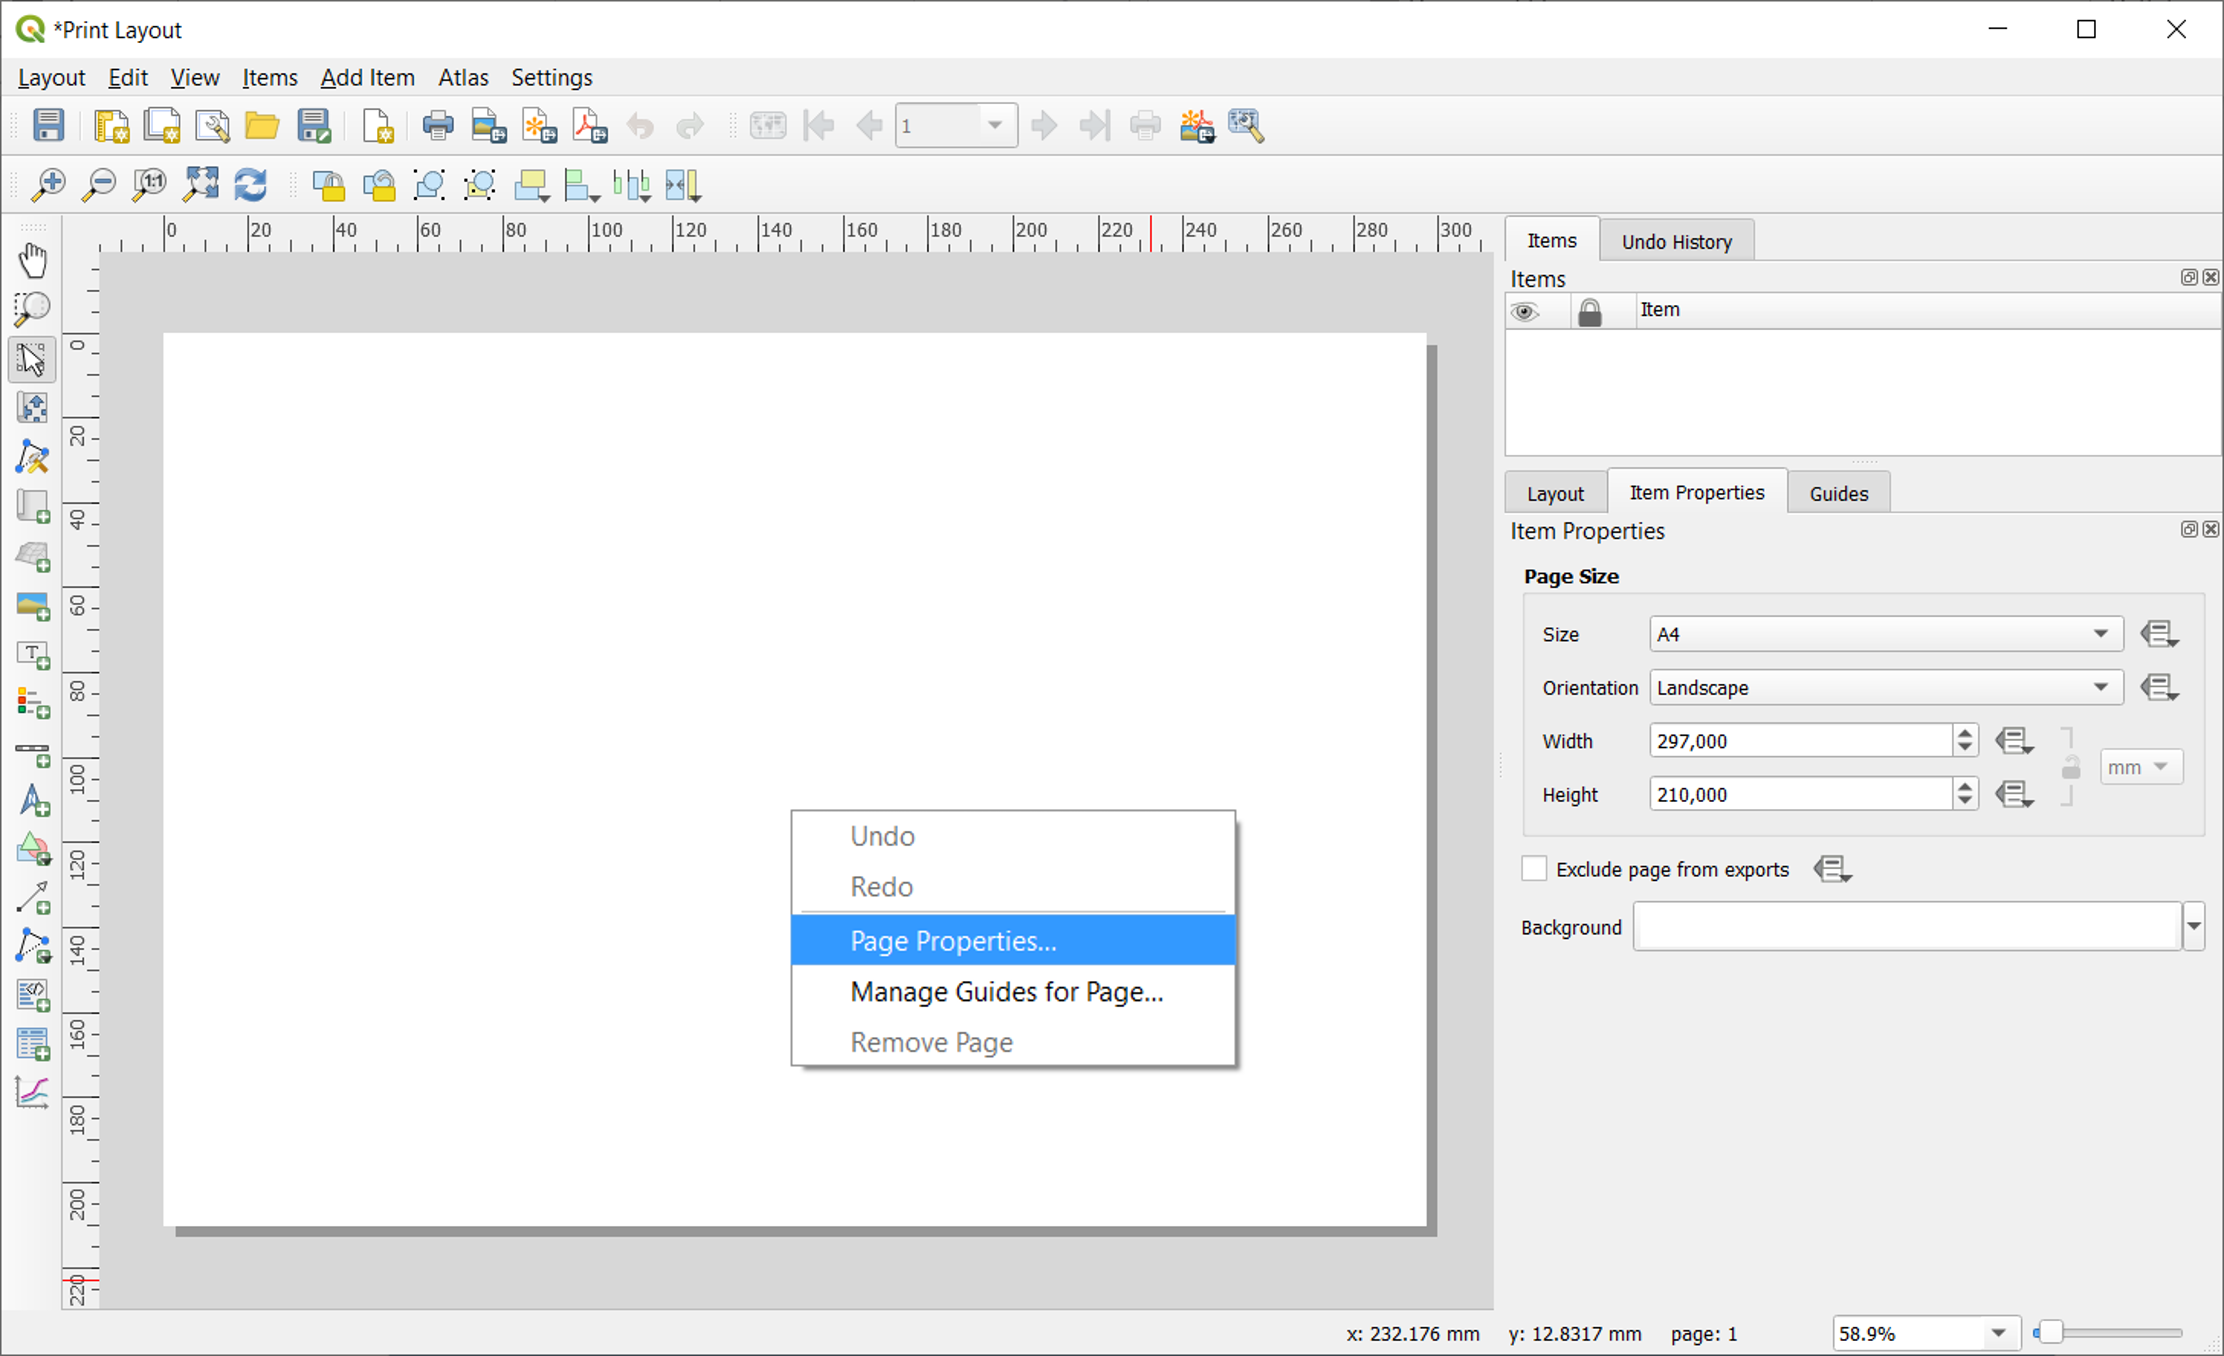Image resolution: width=2224 pixels, height=1356 pixels.
Task: Activate the Select/Move Item tool
Action: tap(32, 359)
